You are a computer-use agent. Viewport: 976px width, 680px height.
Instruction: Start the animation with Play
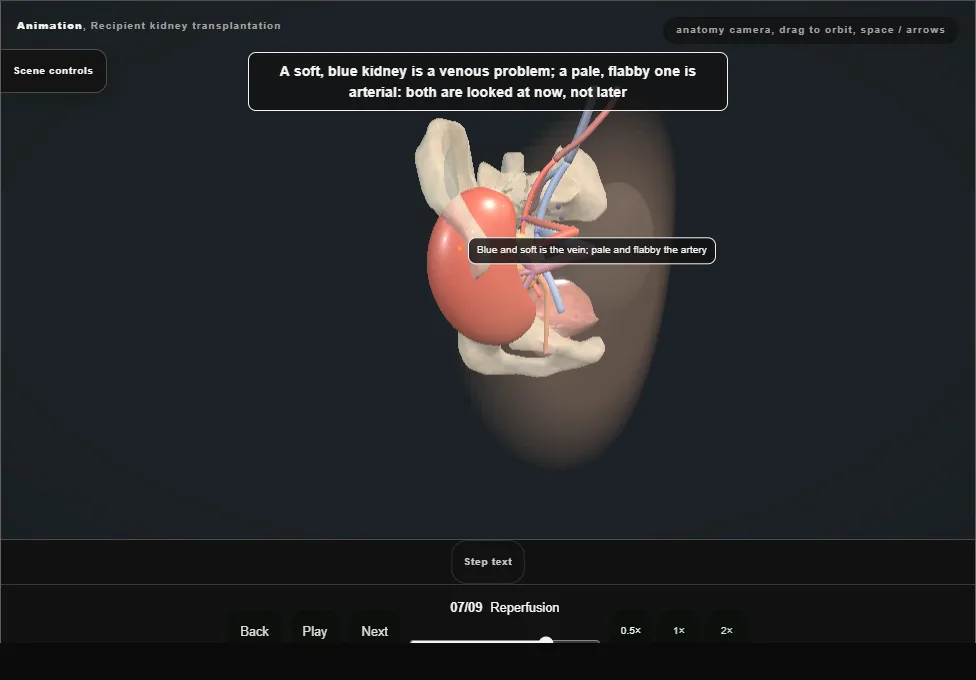pos(314,631)
